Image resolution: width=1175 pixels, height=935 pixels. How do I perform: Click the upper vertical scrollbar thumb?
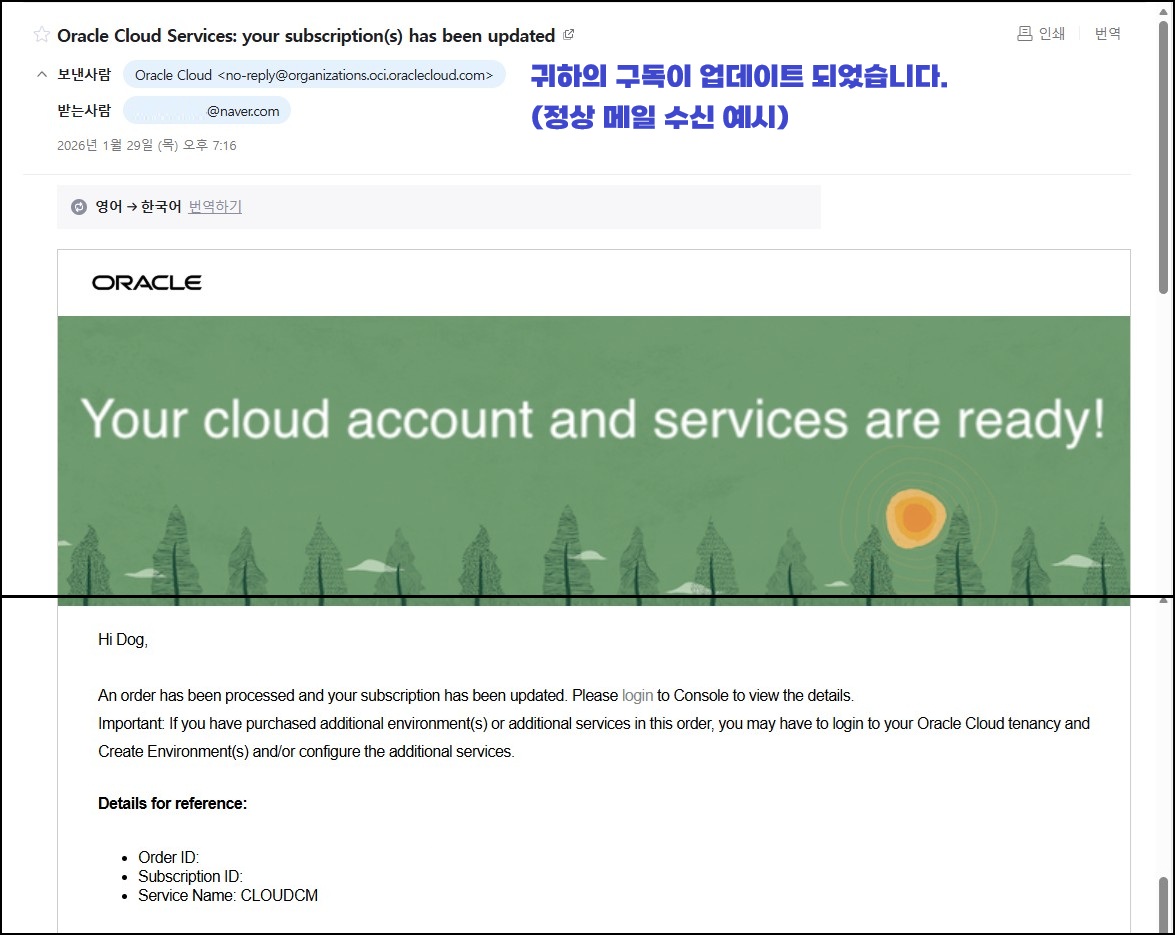[x=1163, y=157]
